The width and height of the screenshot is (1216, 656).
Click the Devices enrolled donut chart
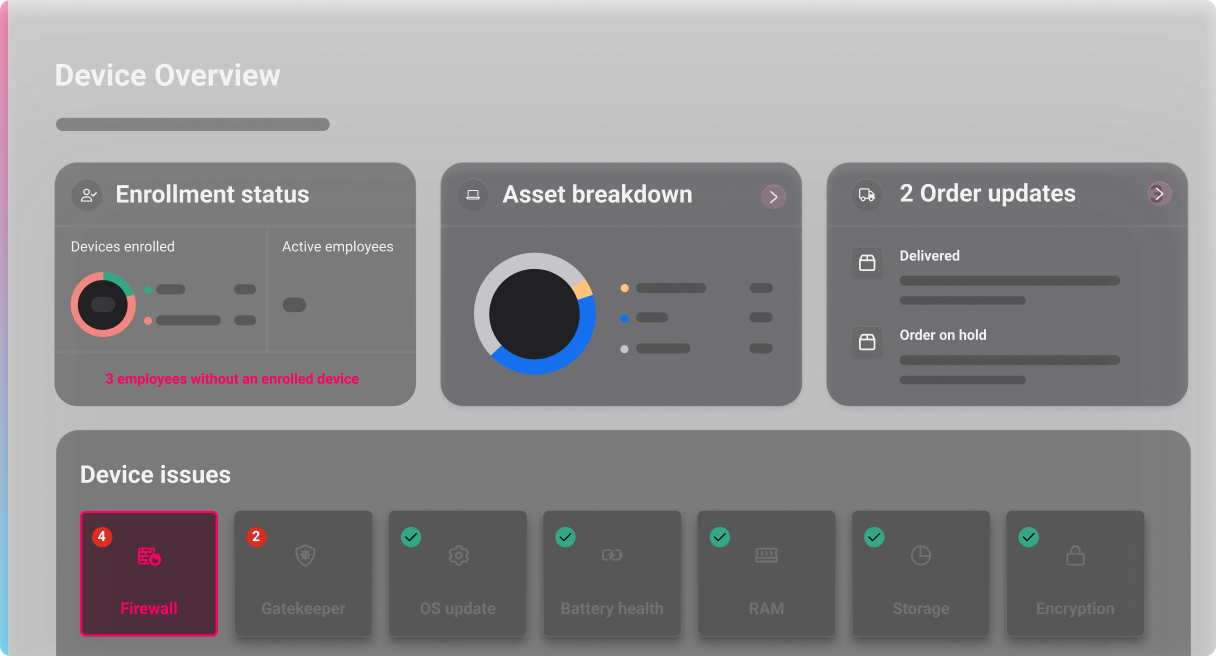pyautogui.click(x=103, y=304)
